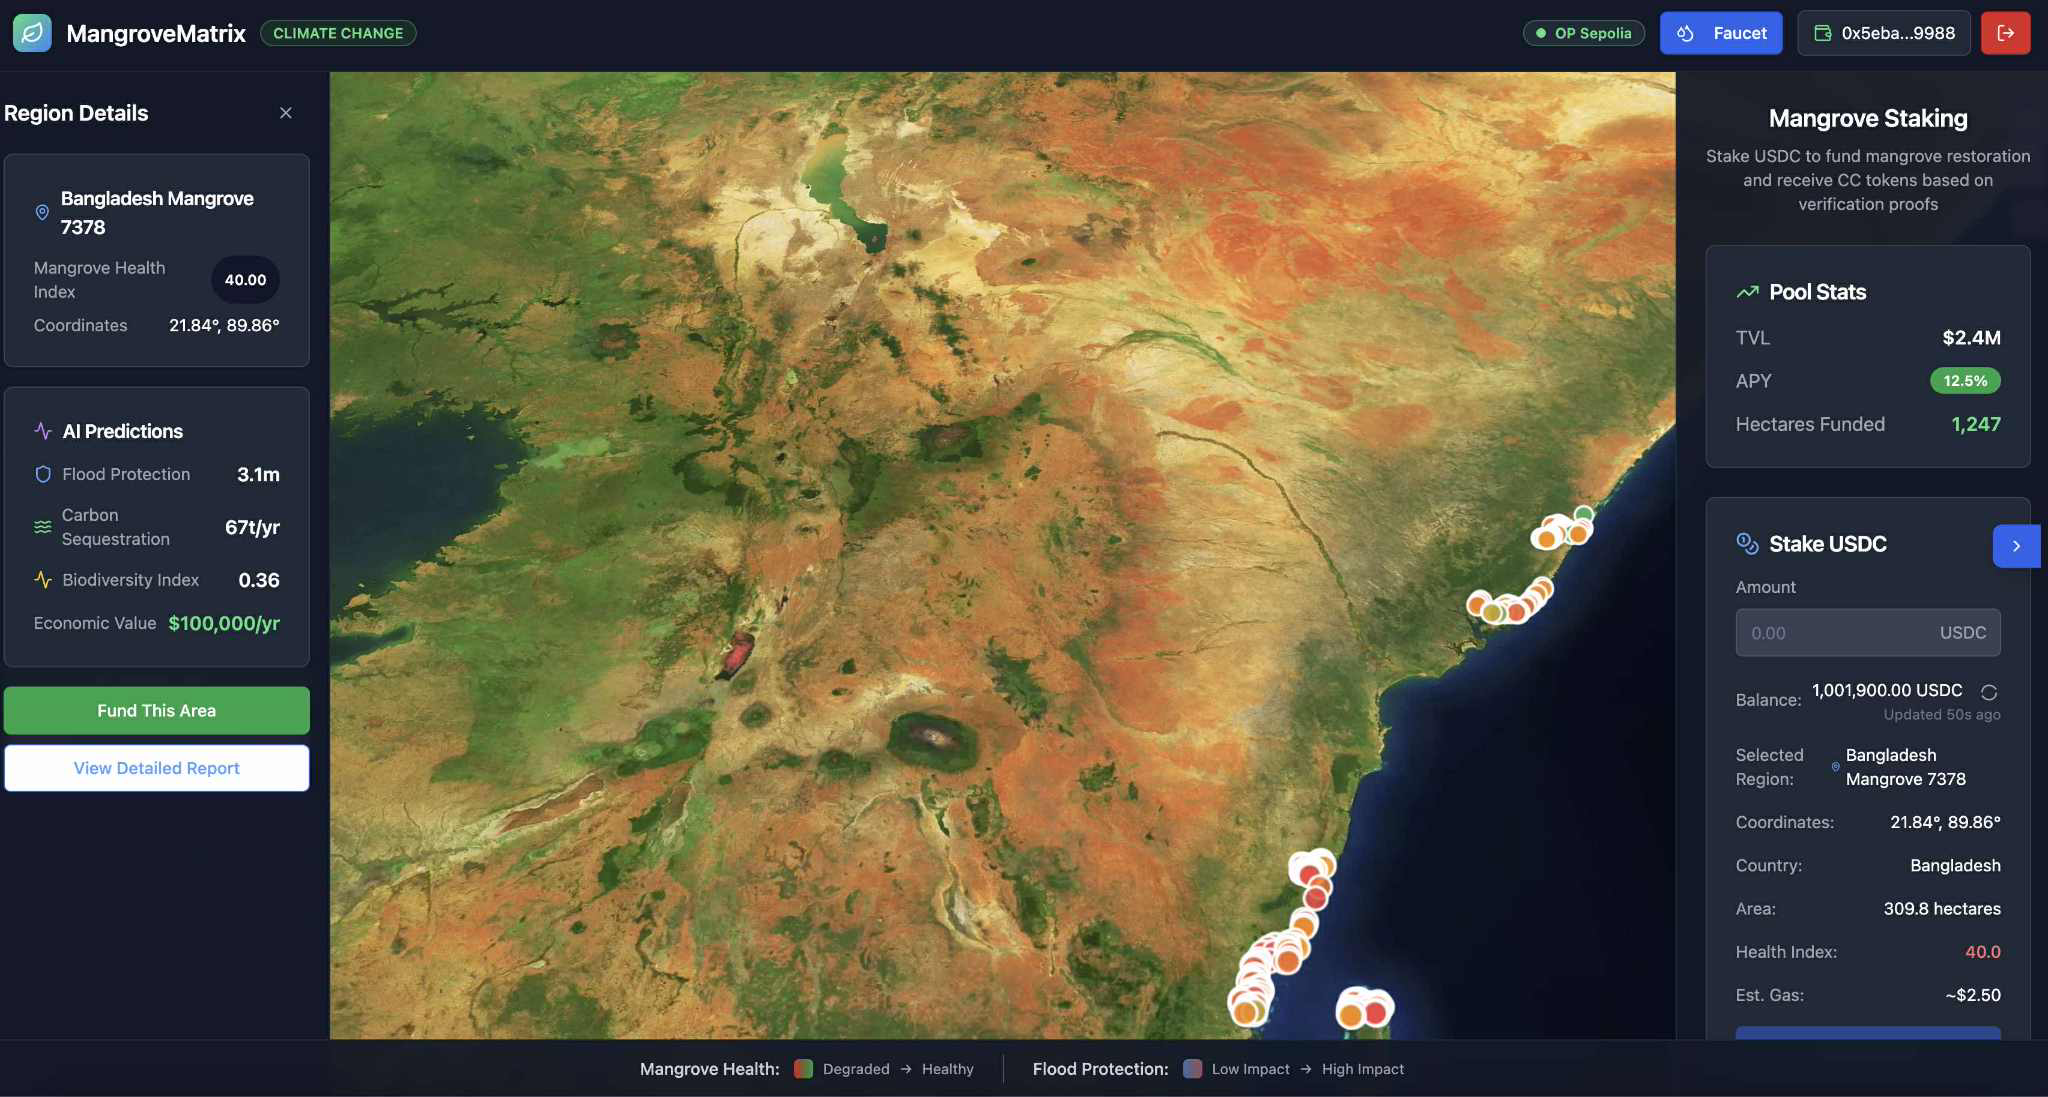
Task: Click the Mangrove Health legend color swatch
Action: point(803,1069)
